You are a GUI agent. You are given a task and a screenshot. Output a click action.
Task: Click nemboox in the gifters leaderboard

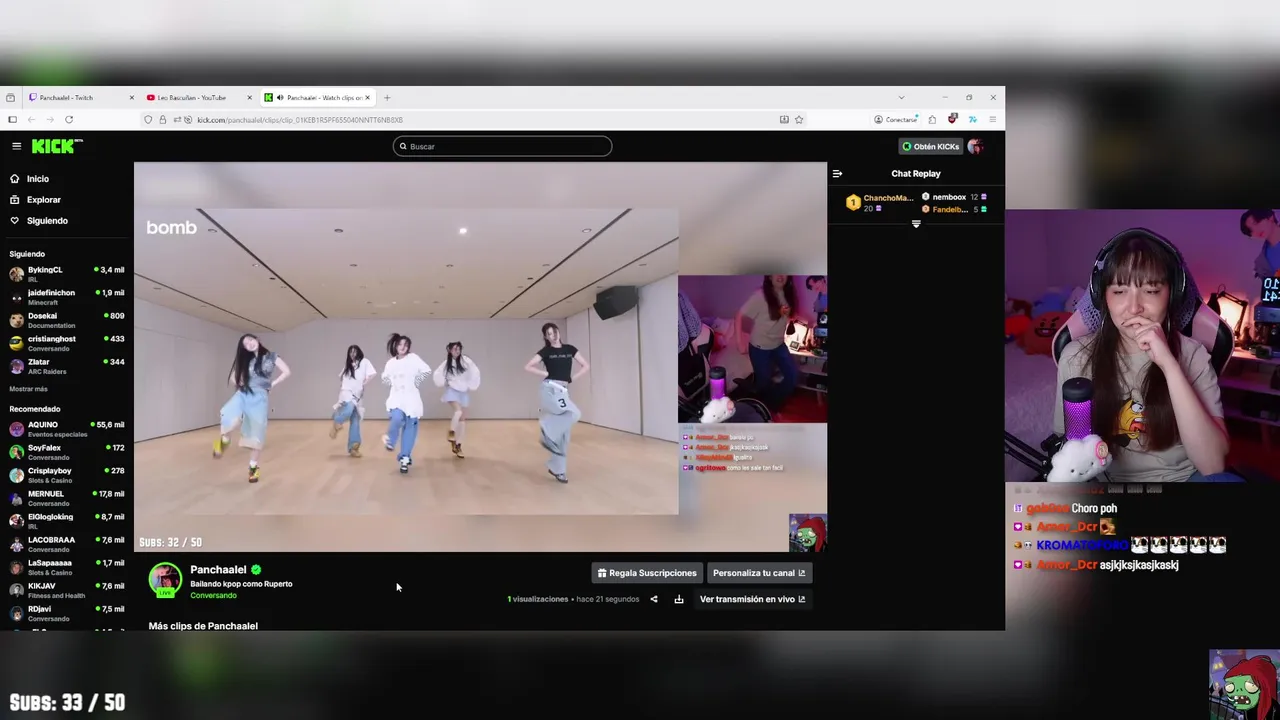click(949, 197)
